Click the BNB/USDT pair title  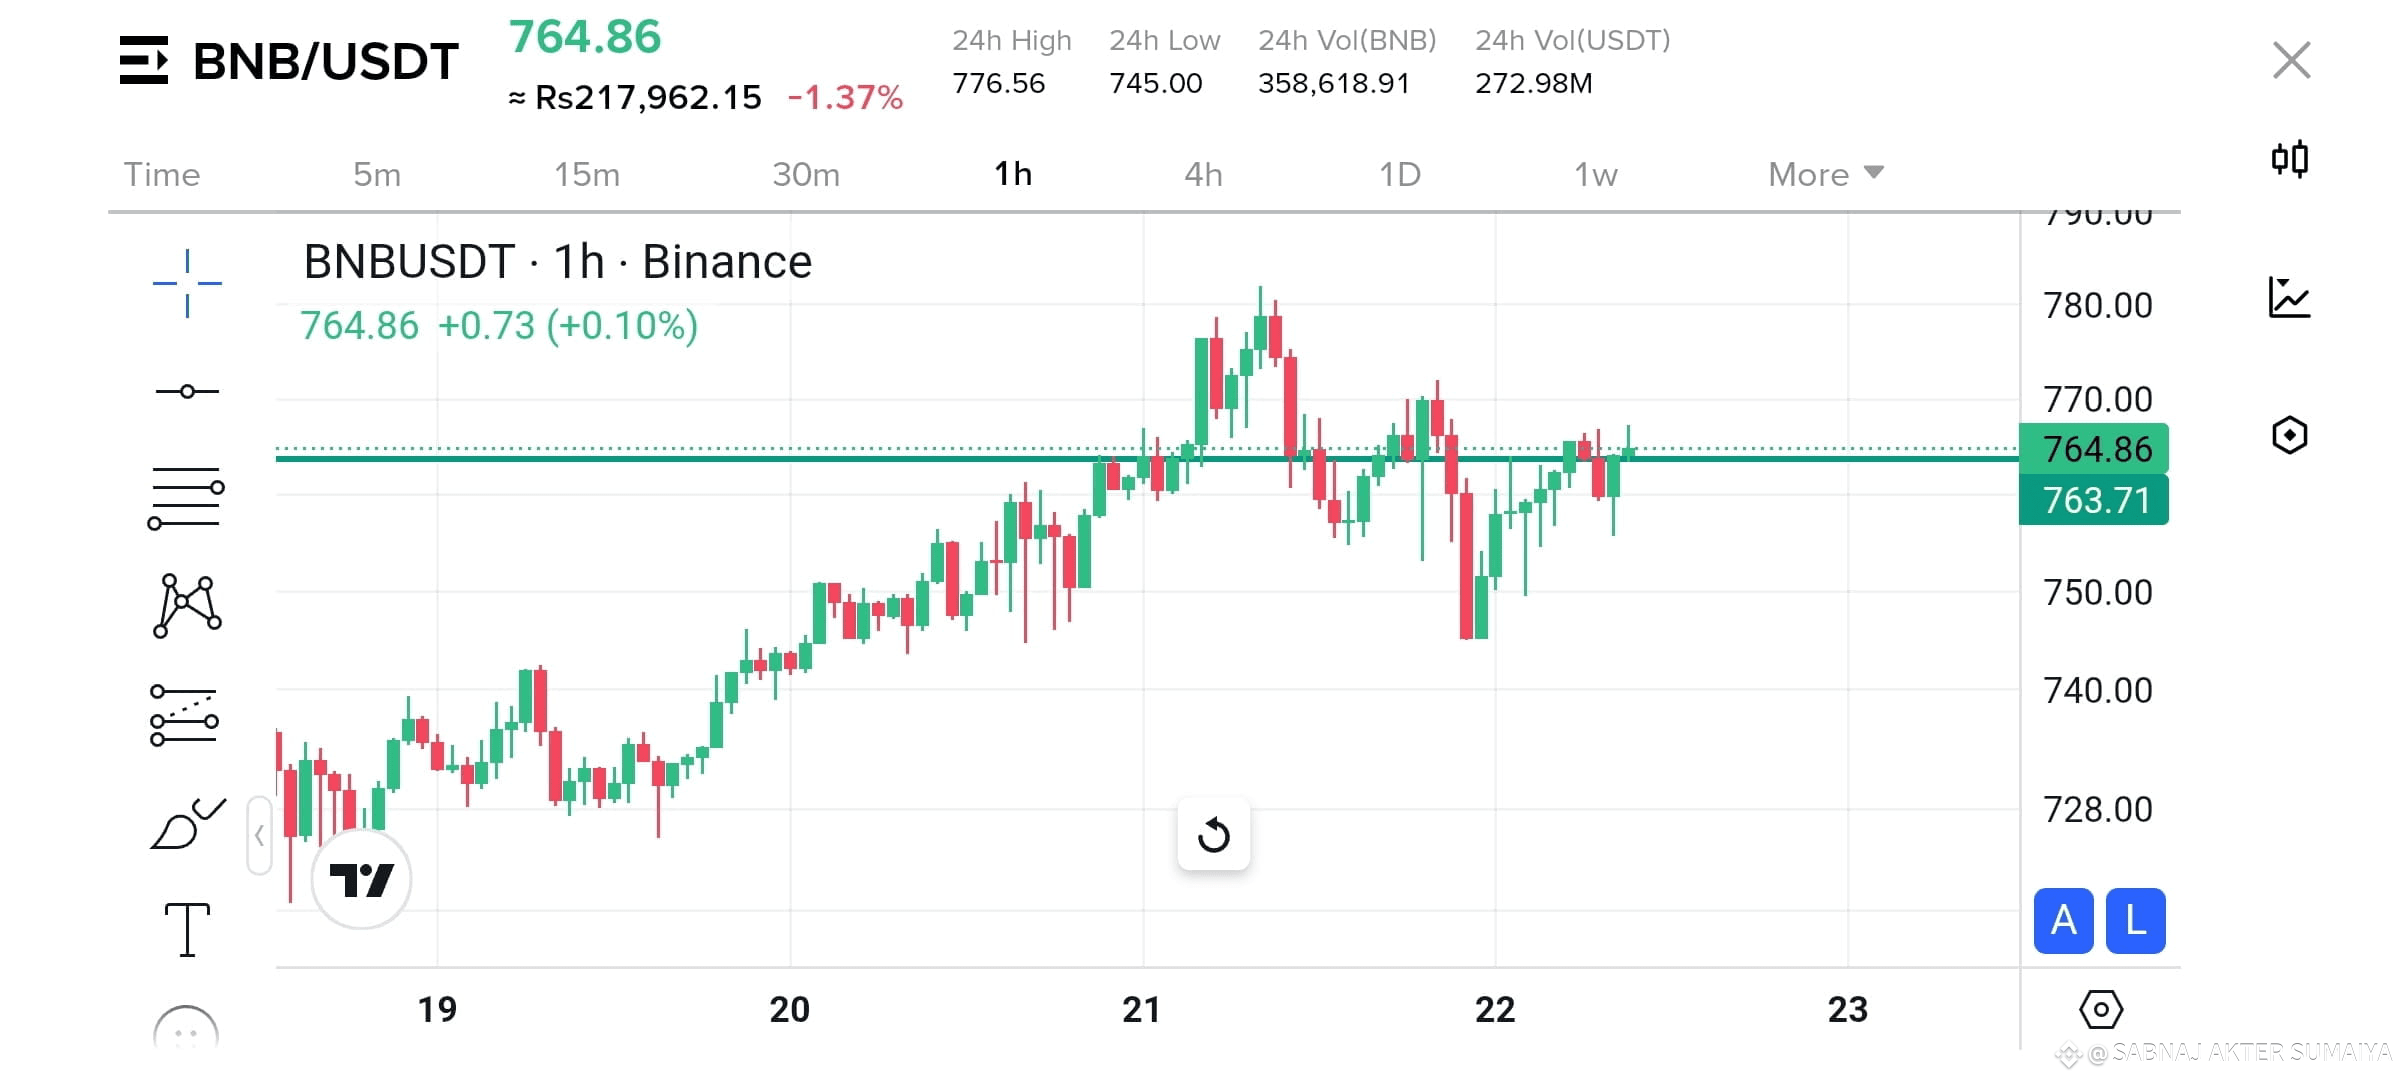[x=326, y=61]
